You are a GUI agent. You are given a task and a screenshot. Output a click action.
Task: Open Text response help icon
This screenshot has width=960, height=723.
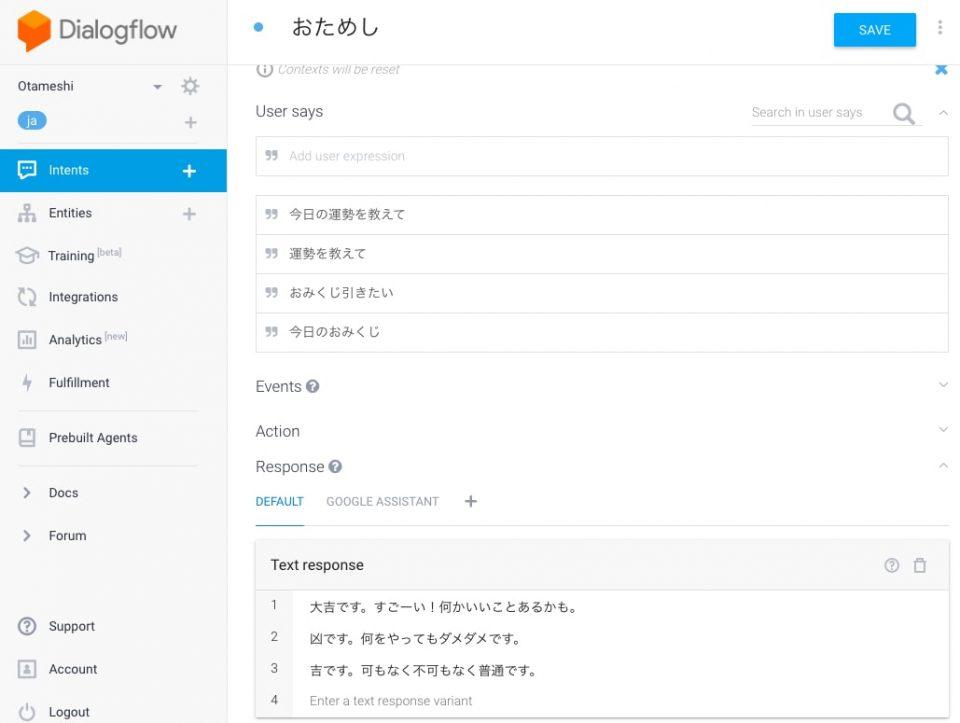tap(892, 565)
